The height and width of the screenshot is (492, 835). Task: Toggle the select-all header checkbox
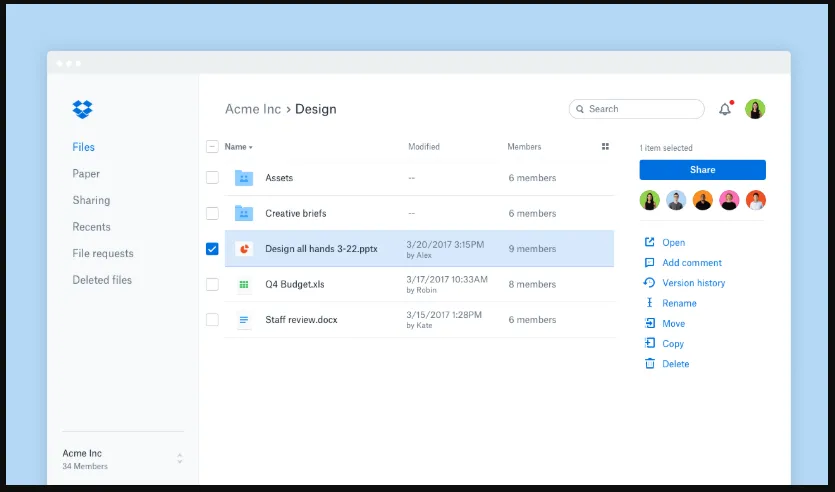coord(212,146)
